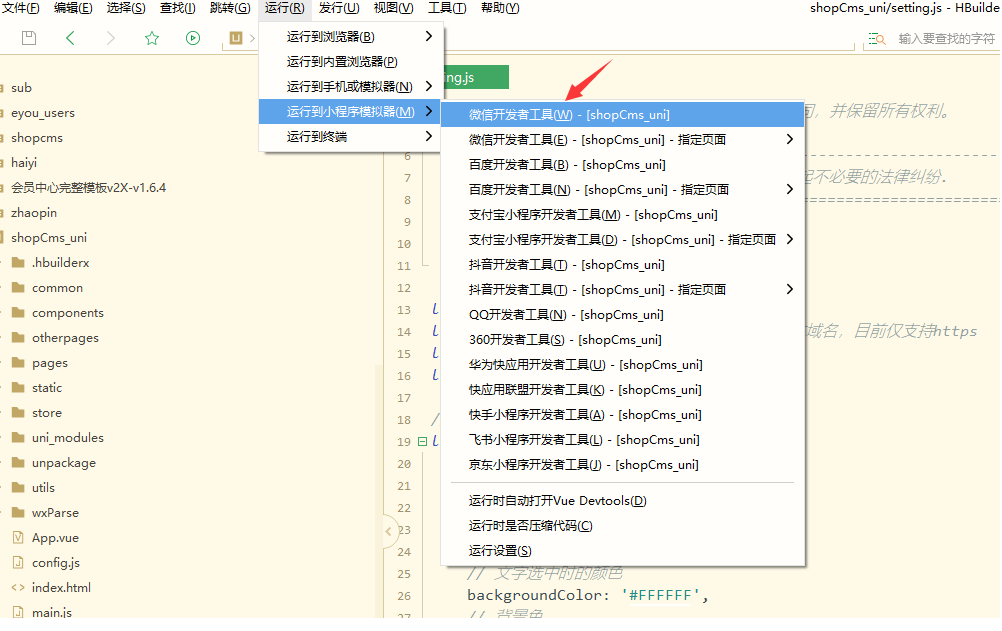Run in 京东小程序开发者工具(J)
1002x631 pixels.
(622, 464)
